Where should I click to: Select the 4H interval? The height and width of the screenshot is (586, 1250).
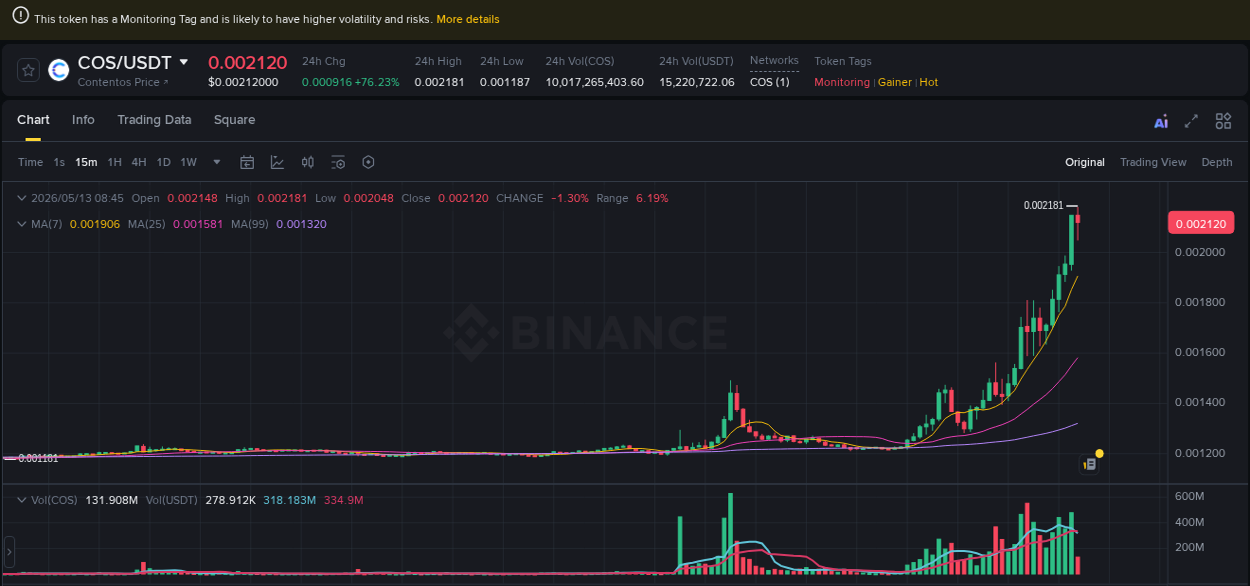139,162
